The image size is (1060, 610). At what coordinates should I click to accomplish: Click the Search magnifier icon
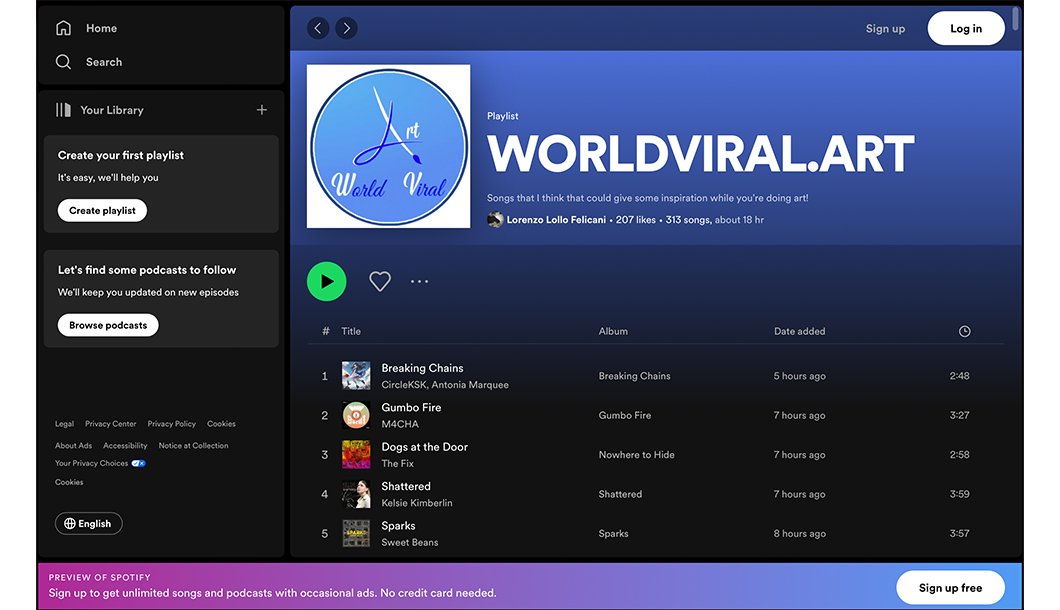coord(64,62)
